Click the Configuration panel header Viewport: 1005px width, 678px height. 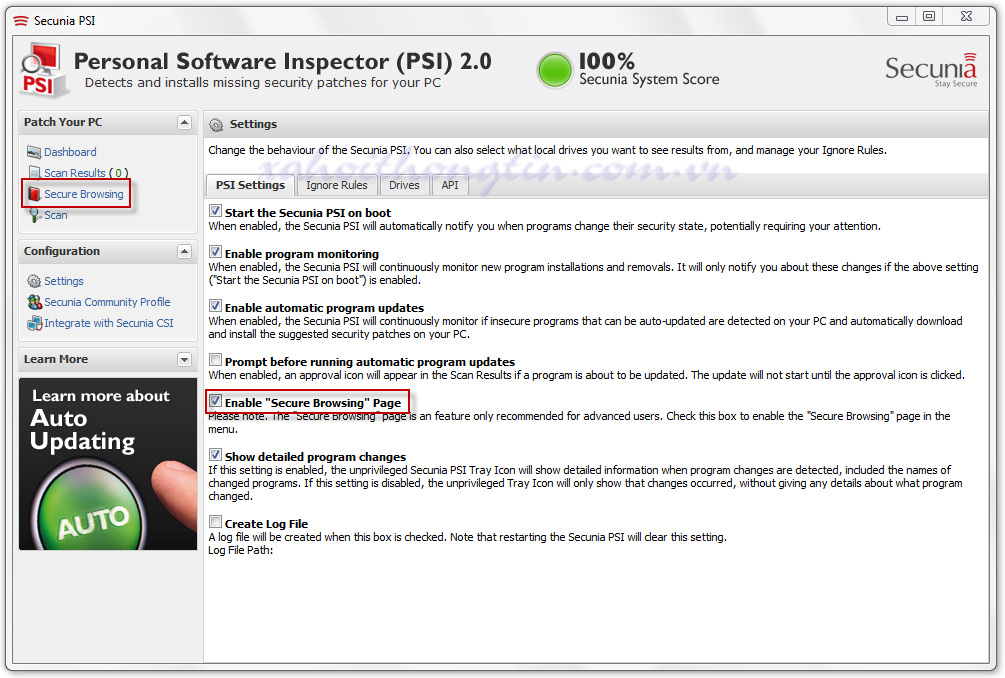[x=108, y=251]
